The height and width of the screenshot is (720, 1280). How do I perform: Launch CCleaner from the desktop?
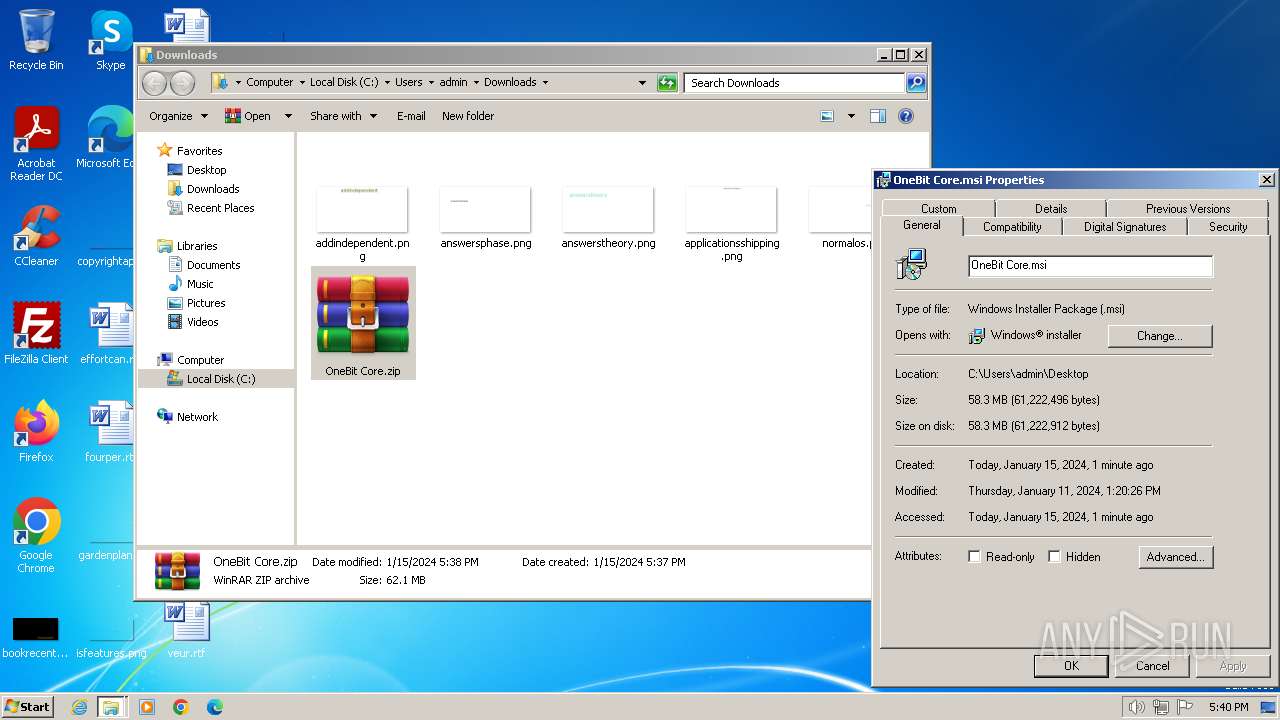[36, 236]
